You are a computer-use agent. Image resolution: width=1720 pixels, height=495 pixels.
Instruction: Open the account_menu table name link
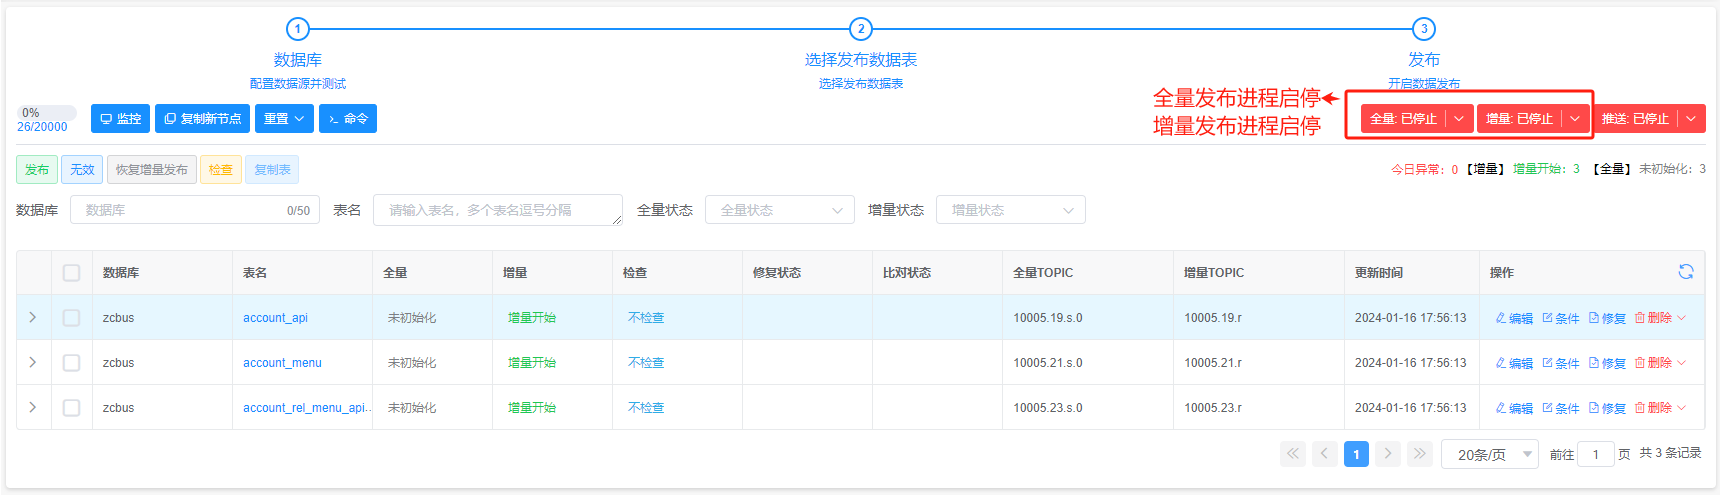pyautogui.click(x=282, y=363)
